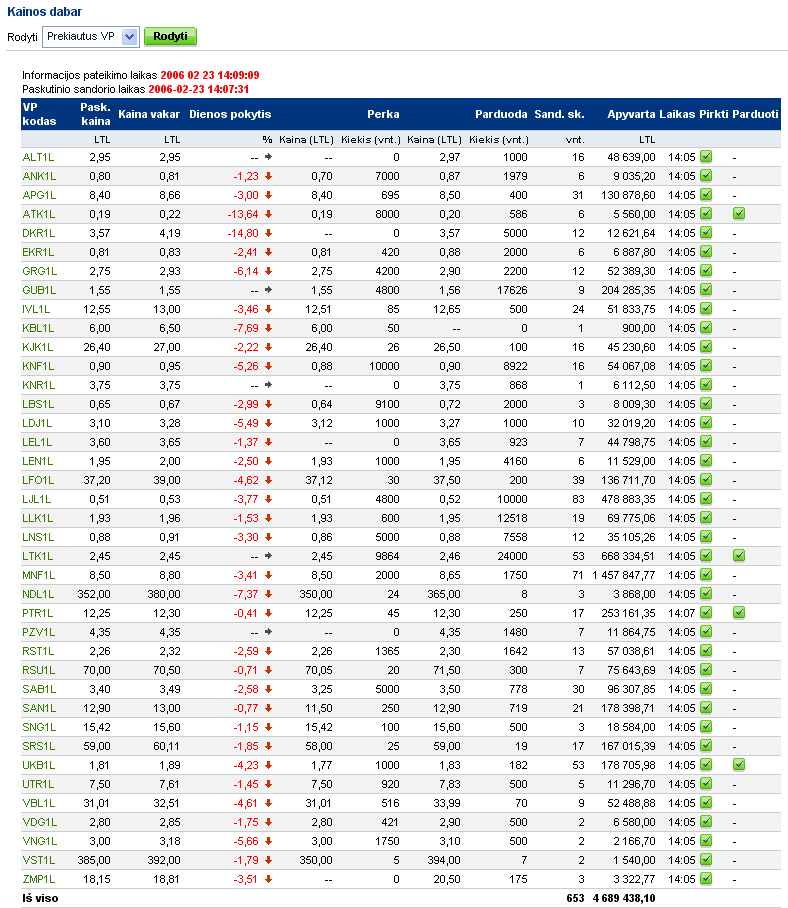Open the KNF1L security link
The height and width of the screenshot is (908, 788).
pyautogui.click(x=38, y=366)
